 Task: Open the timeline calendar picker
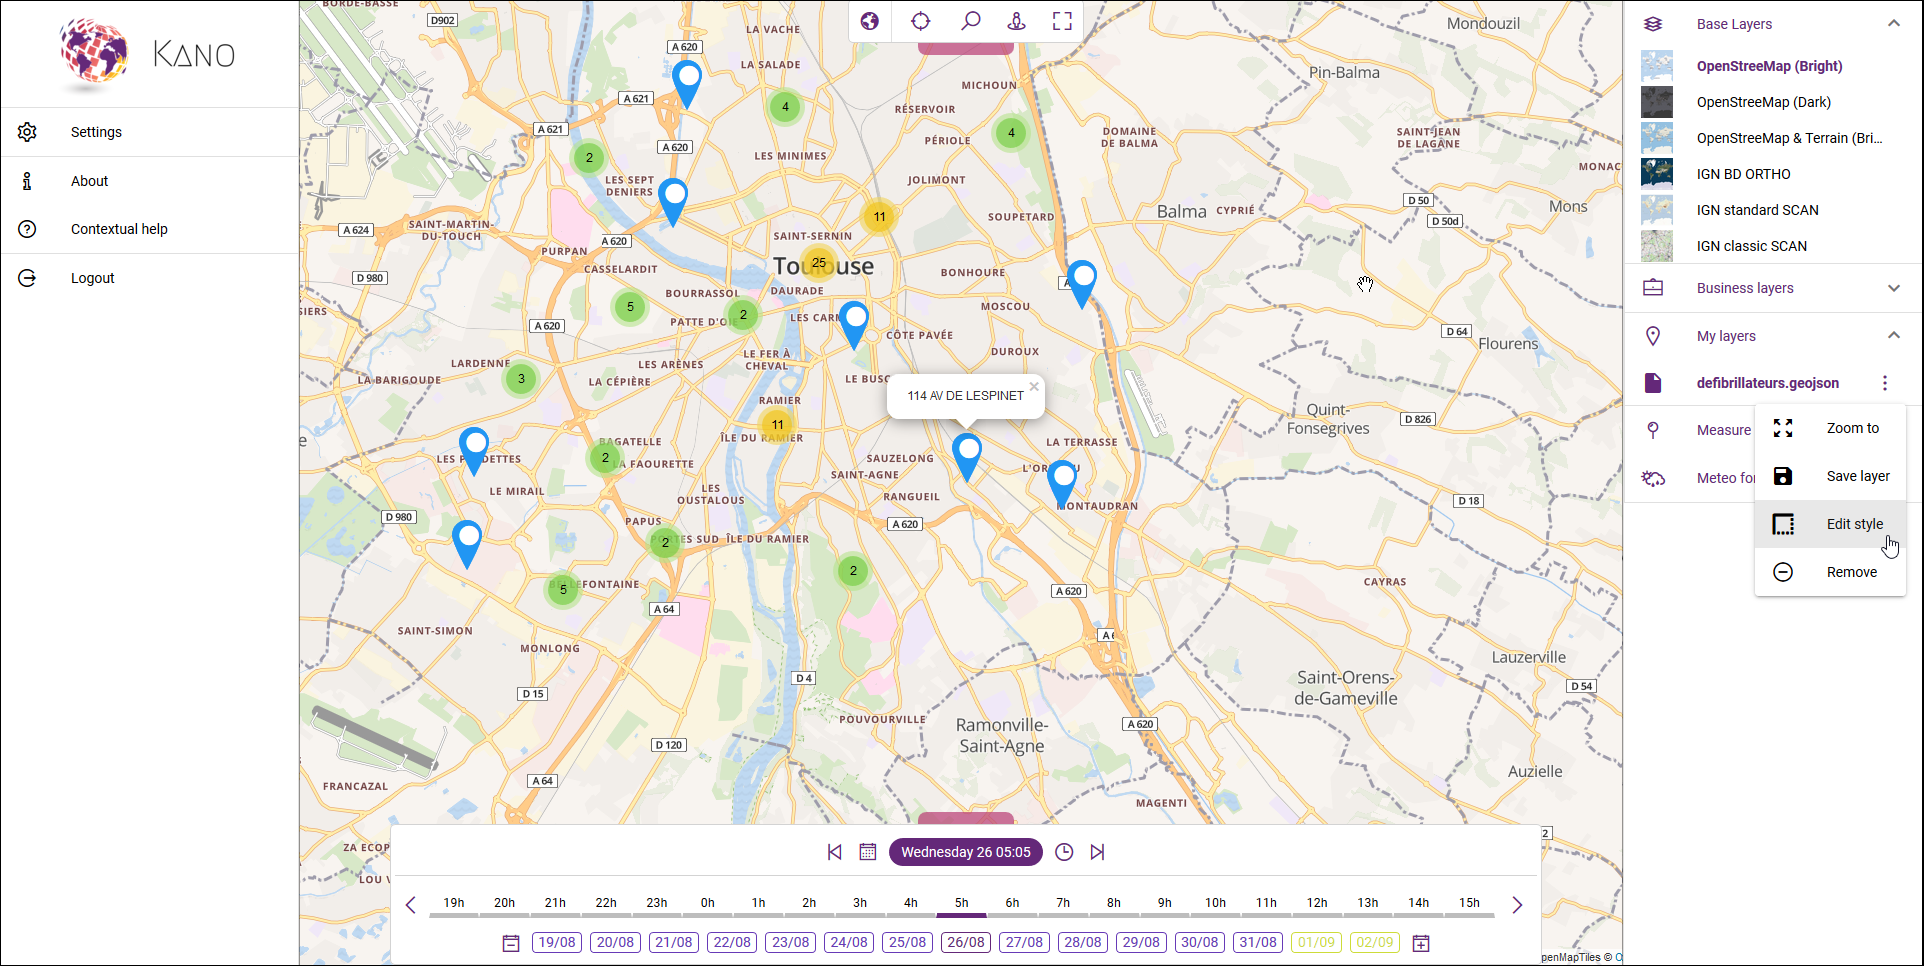[868, 852]
